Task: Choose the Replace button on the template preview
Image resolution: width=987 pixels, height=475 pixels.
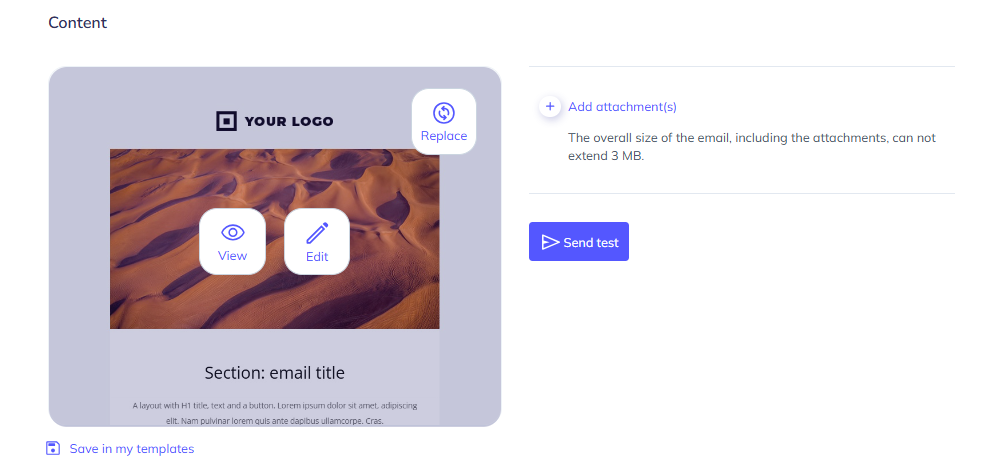Action: (444, 121)
